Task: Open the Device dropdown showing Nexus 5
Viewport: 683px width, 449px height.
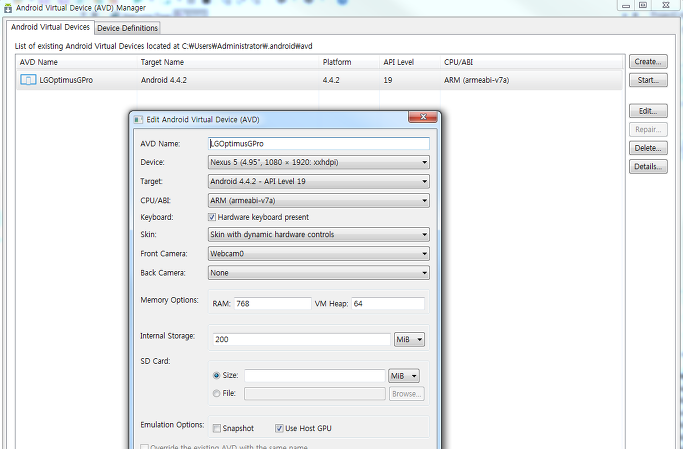Action: click(x=318, y=162)
